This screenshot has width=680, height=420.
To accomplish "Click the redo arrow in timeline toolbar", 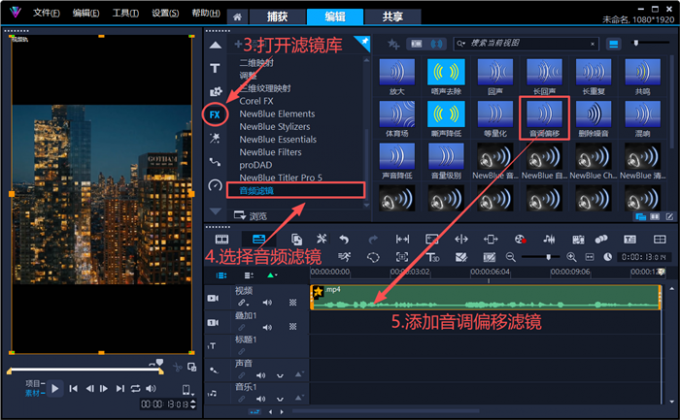I will point(373,239).
